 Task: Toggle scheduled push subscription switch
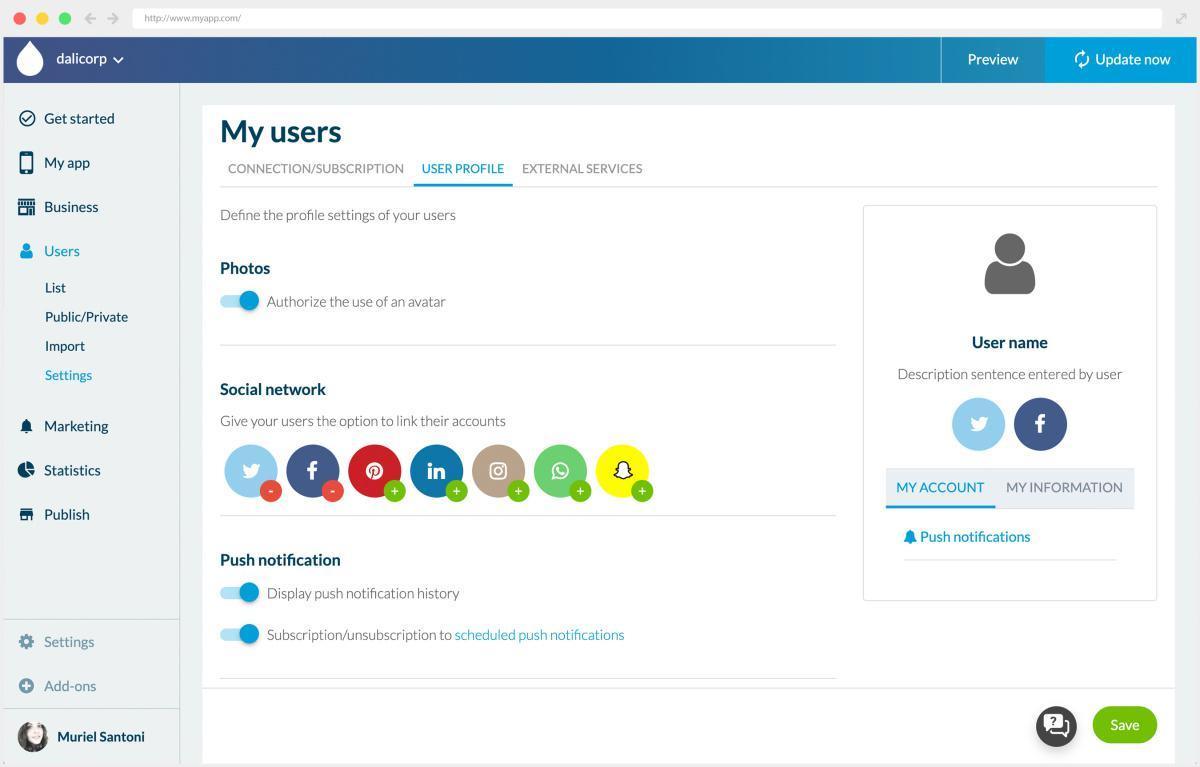click(240, 634)
